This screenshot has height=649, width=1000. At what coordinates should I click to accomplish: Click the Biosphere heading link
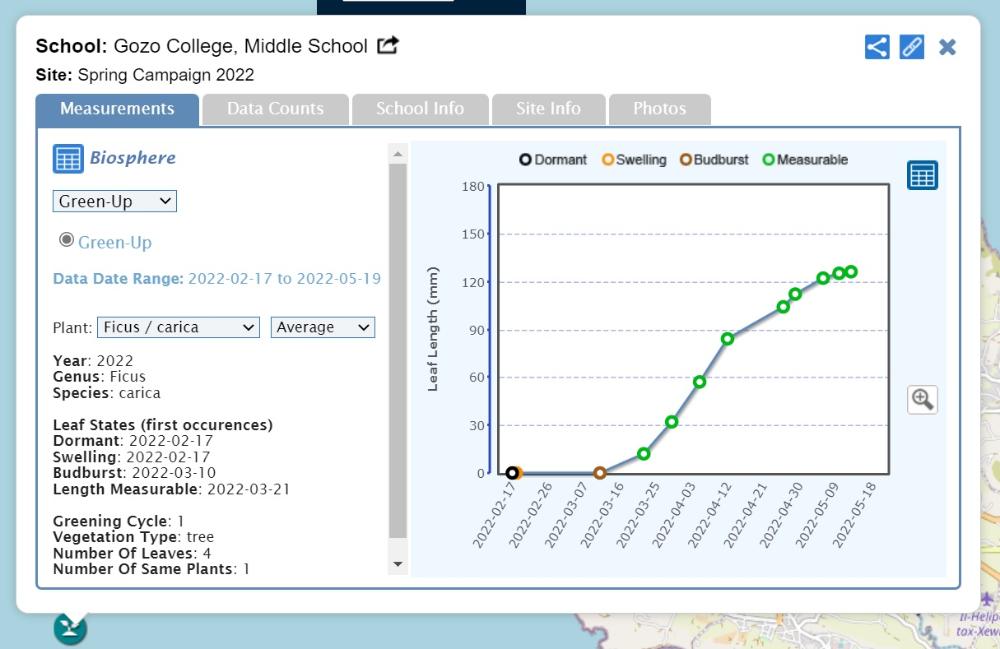coord(132,158)
